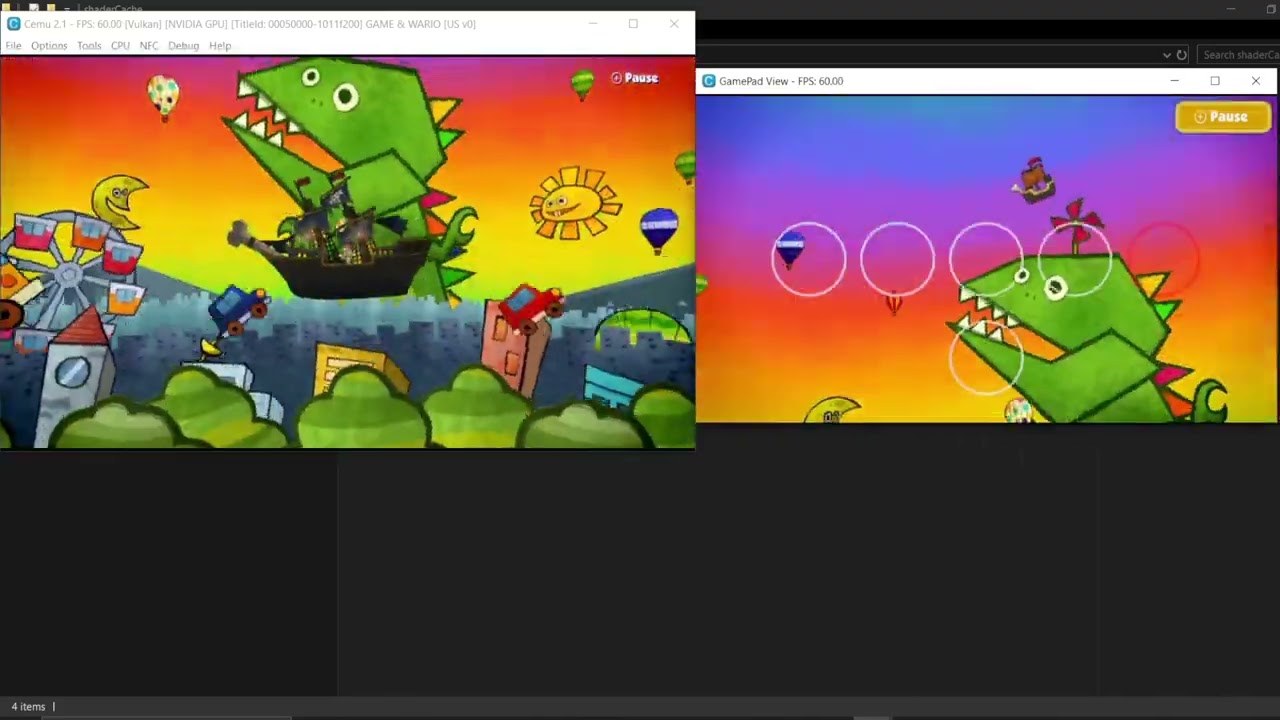
Task: Click the '4 items' status bar text
Action: pyautogui.click(x=28, y=707)
